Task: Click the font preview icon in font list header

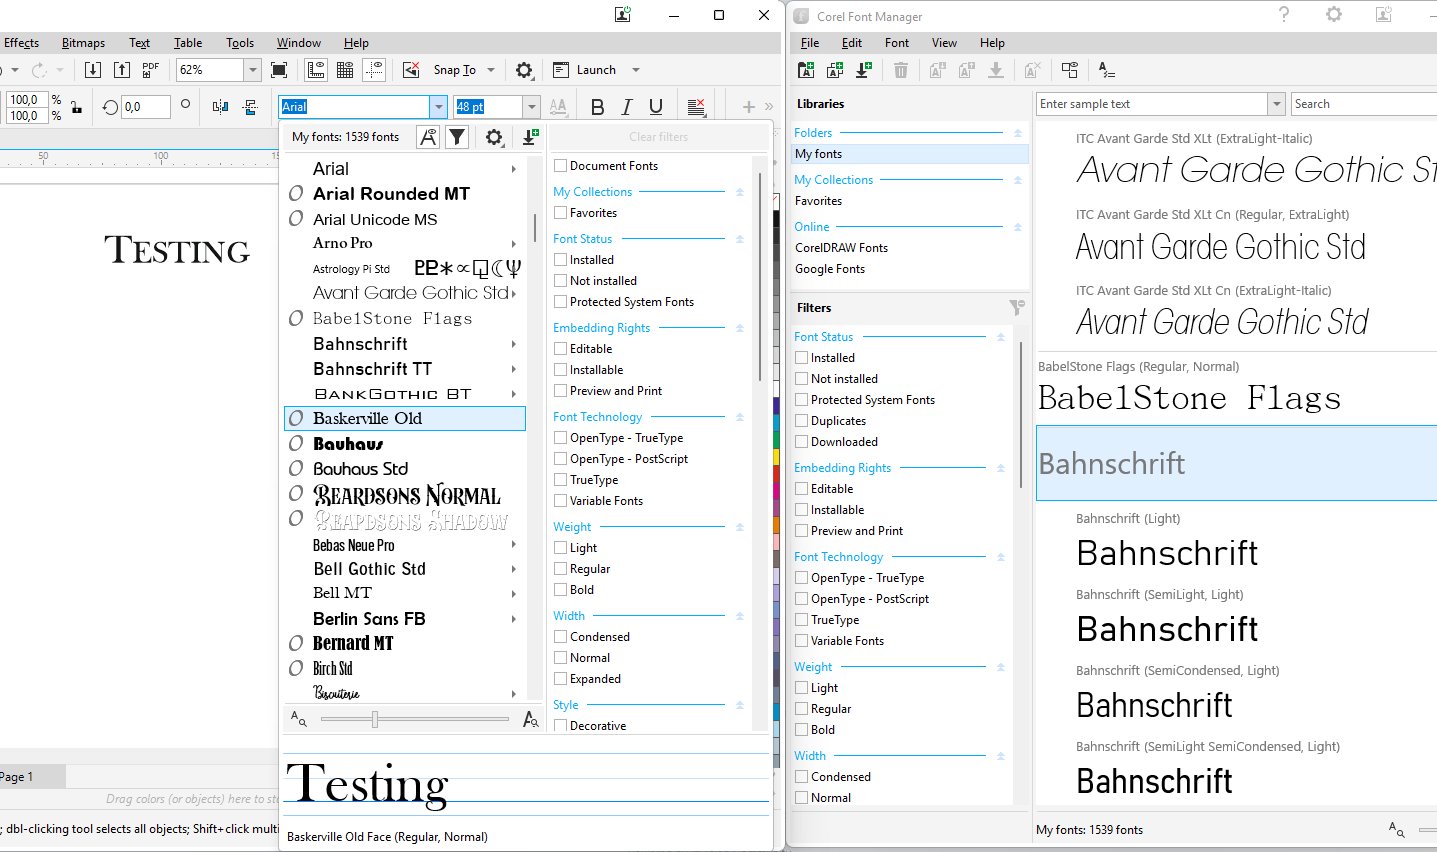Action: [x=428, y=137]
